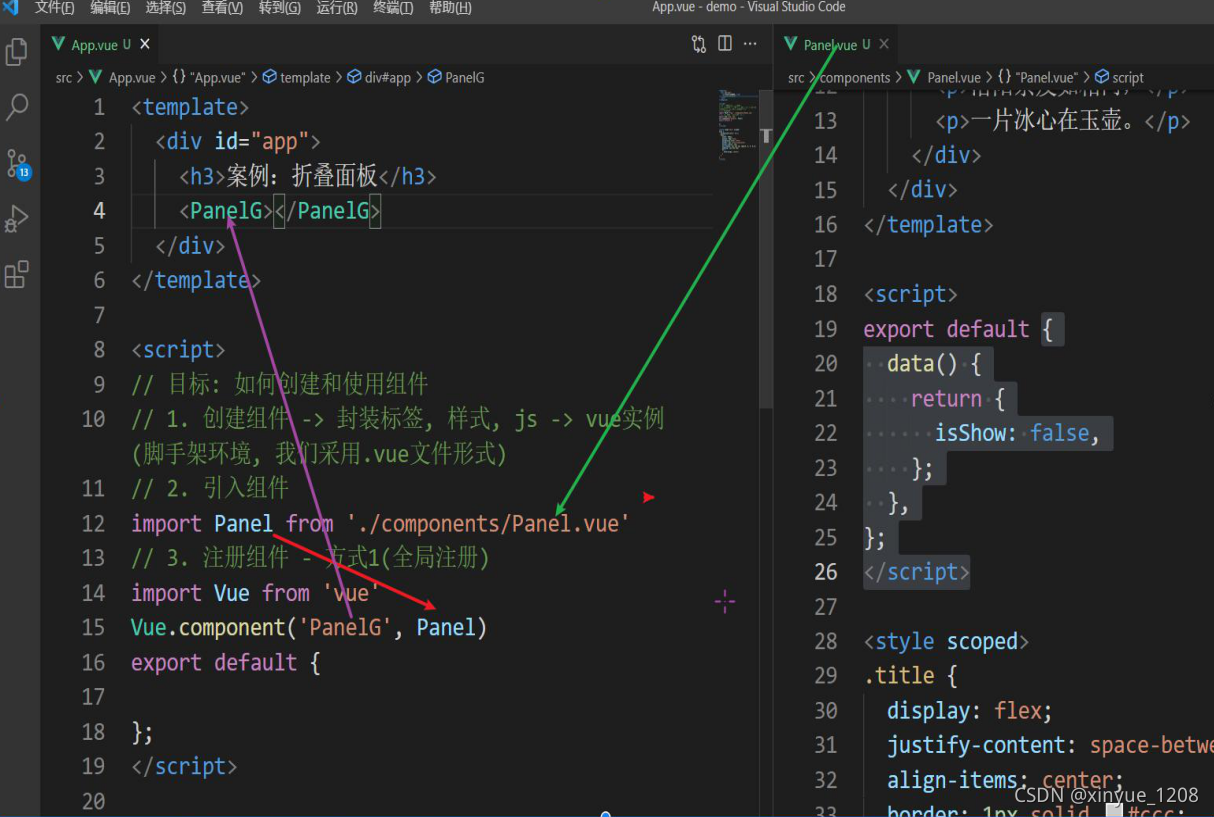Click 'PanelG' string in Vue.component call

tap(346, 628)
